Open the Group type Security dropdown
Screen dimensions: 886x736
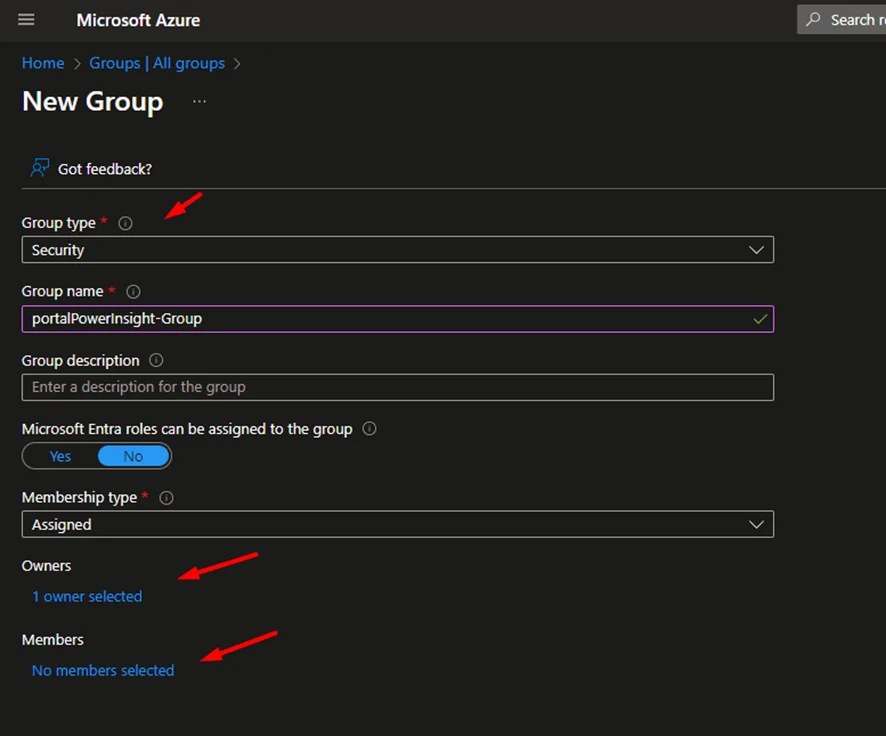pyautogui.click(x=398, y=250)
